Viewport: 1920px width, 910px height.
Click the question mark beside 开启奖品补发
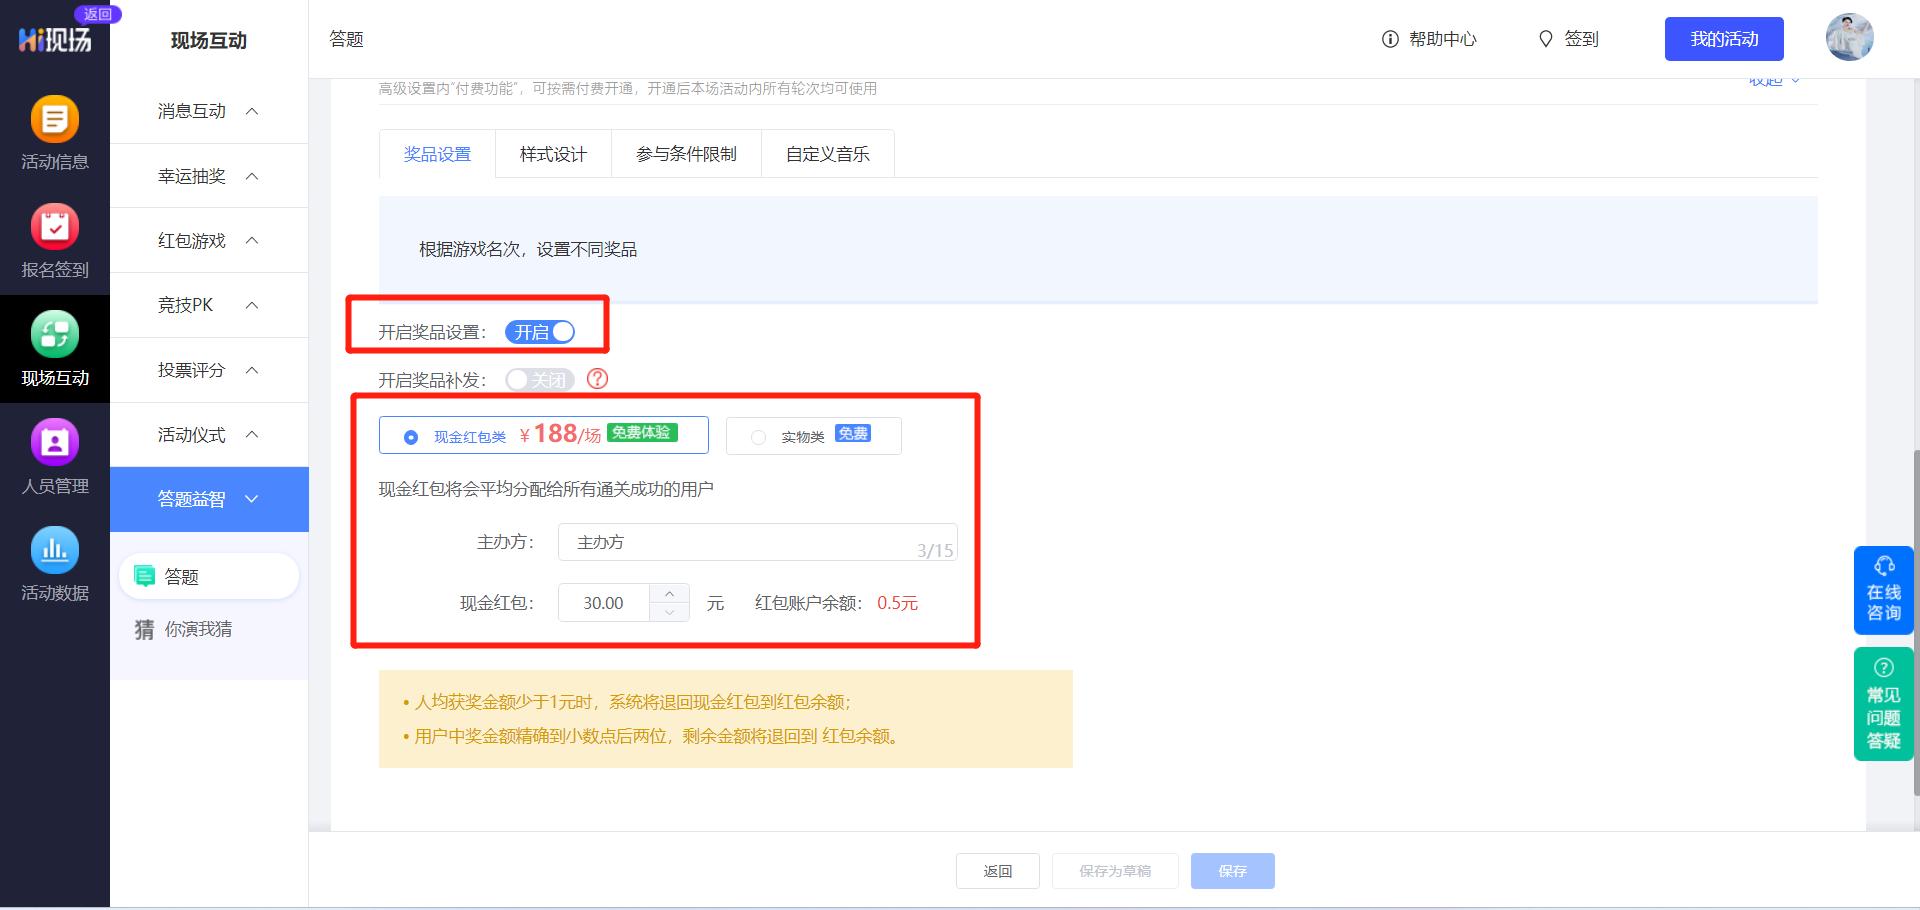[597, 379]
